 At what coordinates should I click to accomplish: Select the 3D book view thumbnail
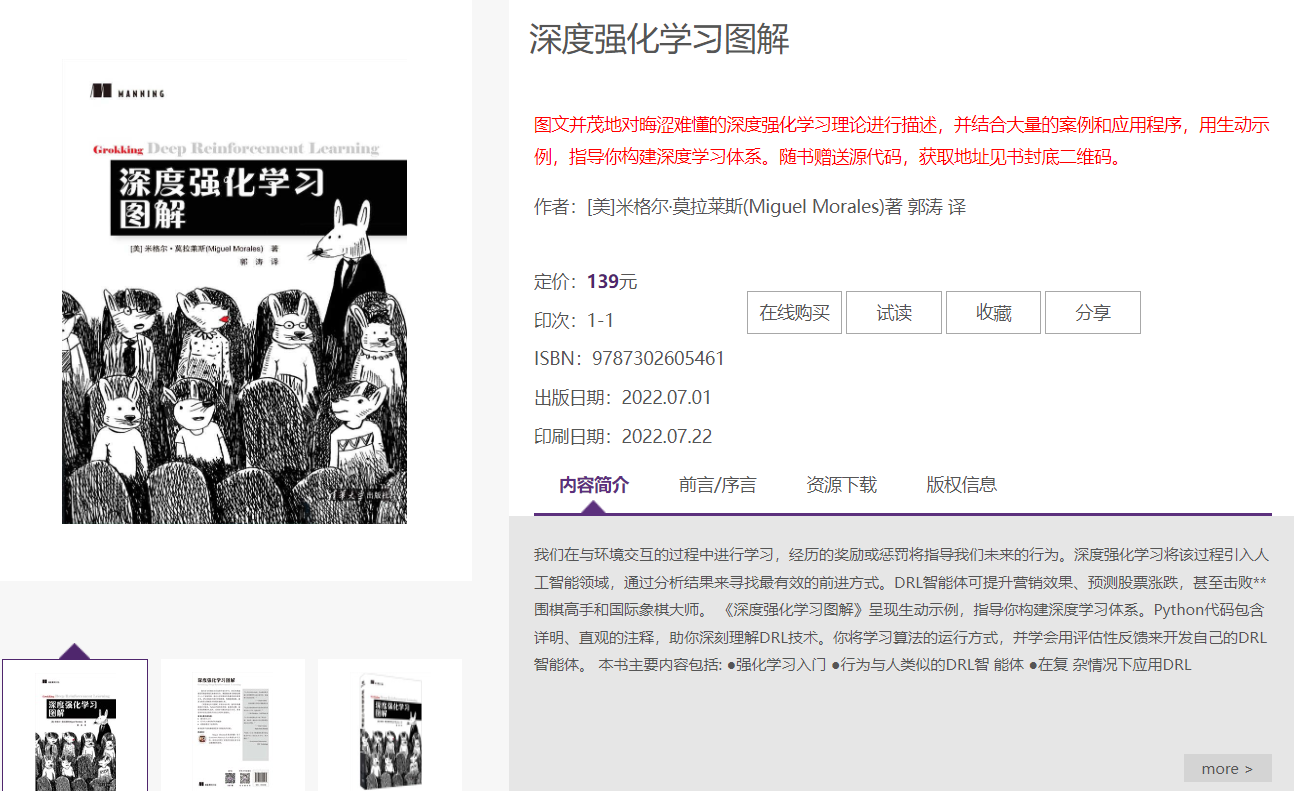(x=390, y=725)
